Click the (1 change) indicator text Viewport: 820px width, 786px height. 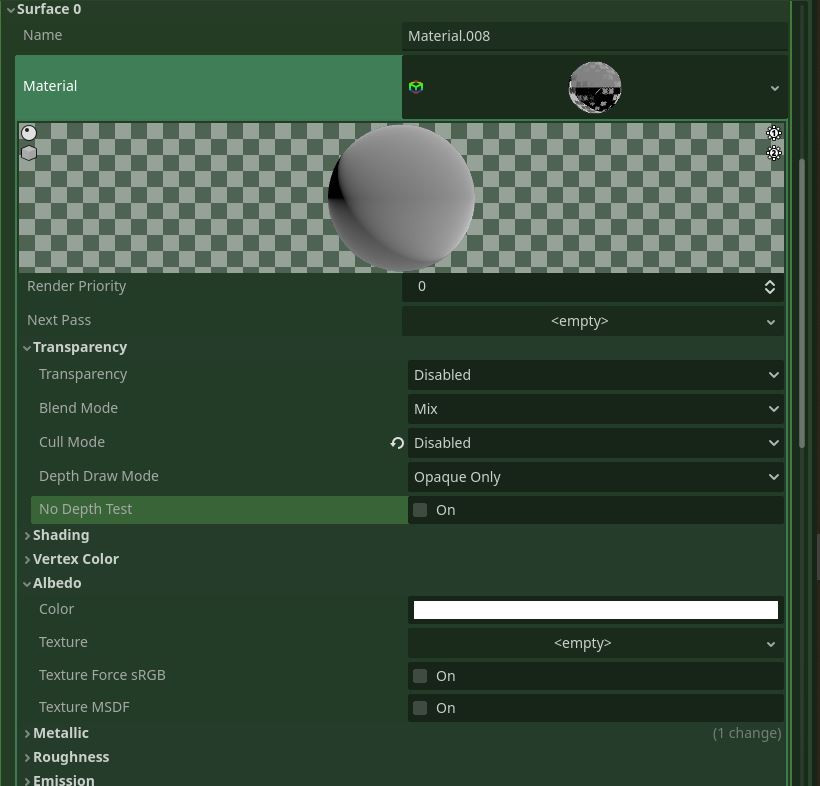747,733
